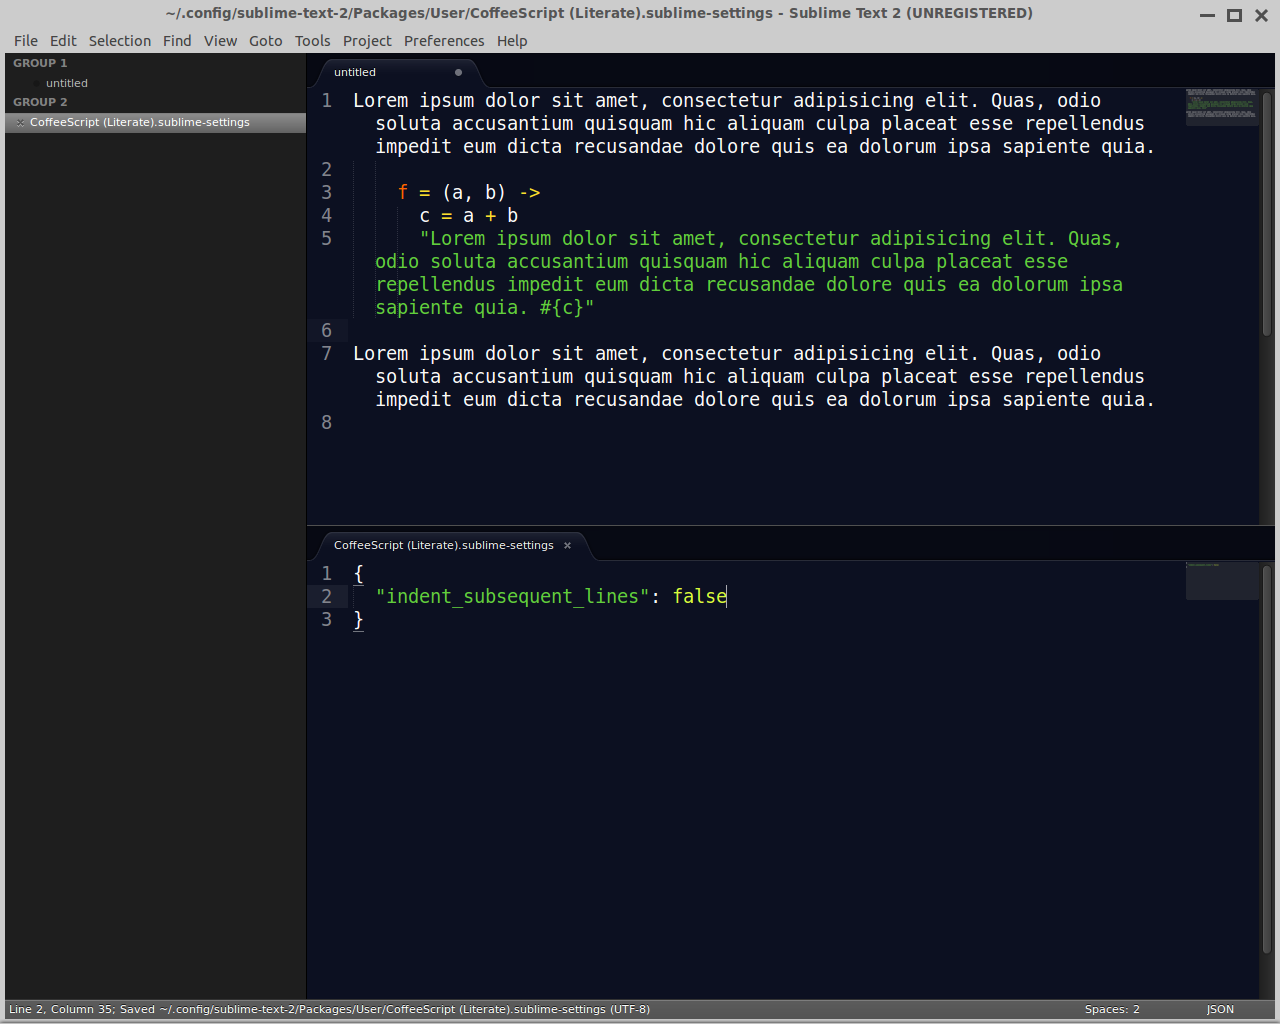
Task: Click the "c = a + b" code line
Action: 469,216
